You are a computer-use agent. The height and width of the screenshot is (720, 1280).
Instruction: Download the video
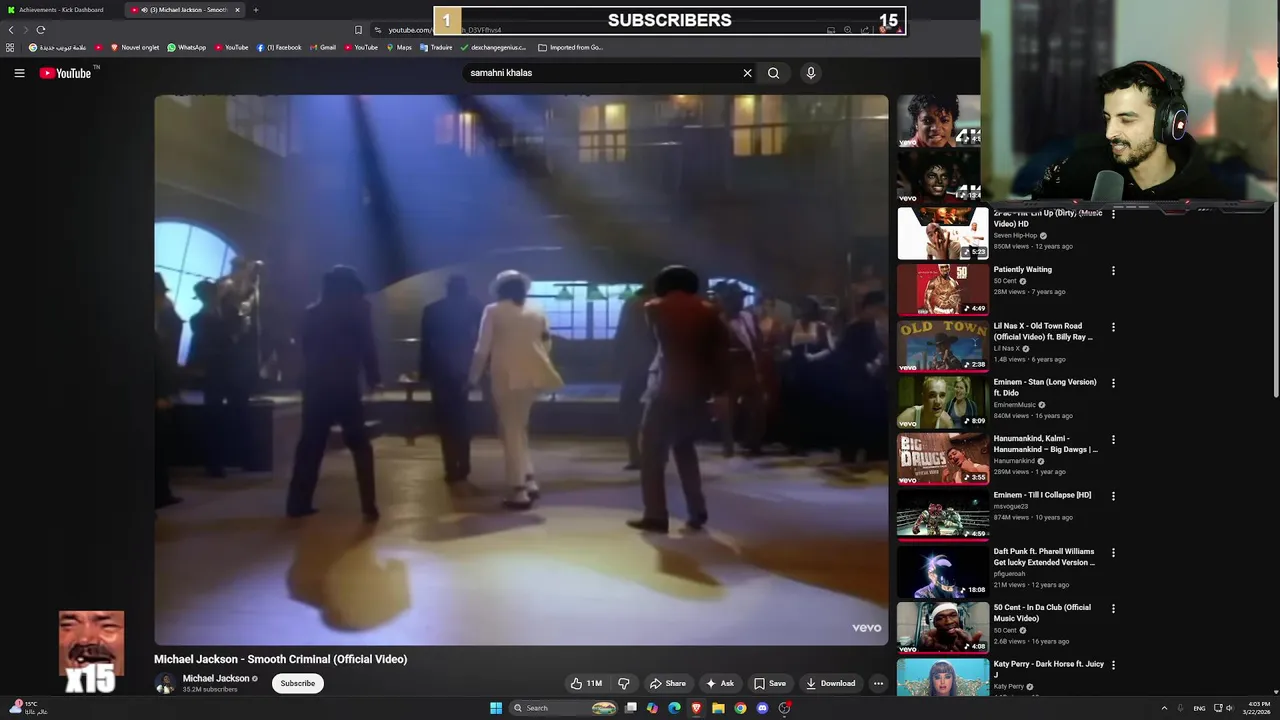[x=830, y=683]
